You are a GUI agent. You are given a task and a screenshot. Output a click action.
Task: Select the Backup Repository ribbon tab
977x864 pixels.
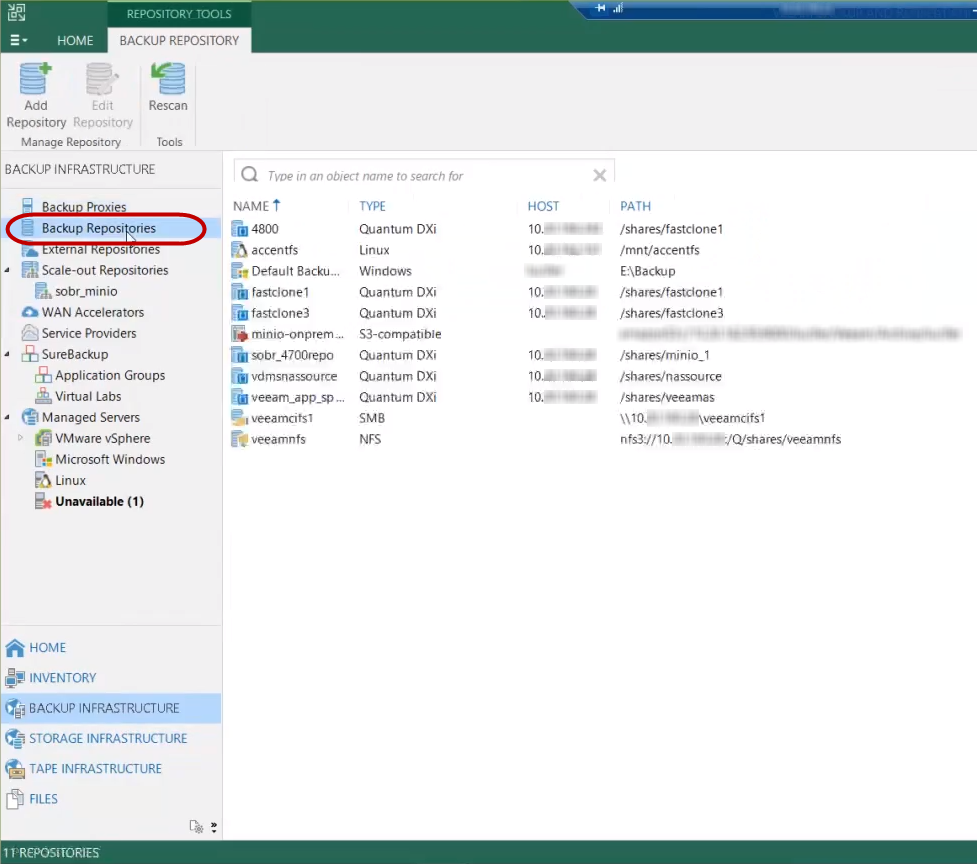tap(179, 41)
